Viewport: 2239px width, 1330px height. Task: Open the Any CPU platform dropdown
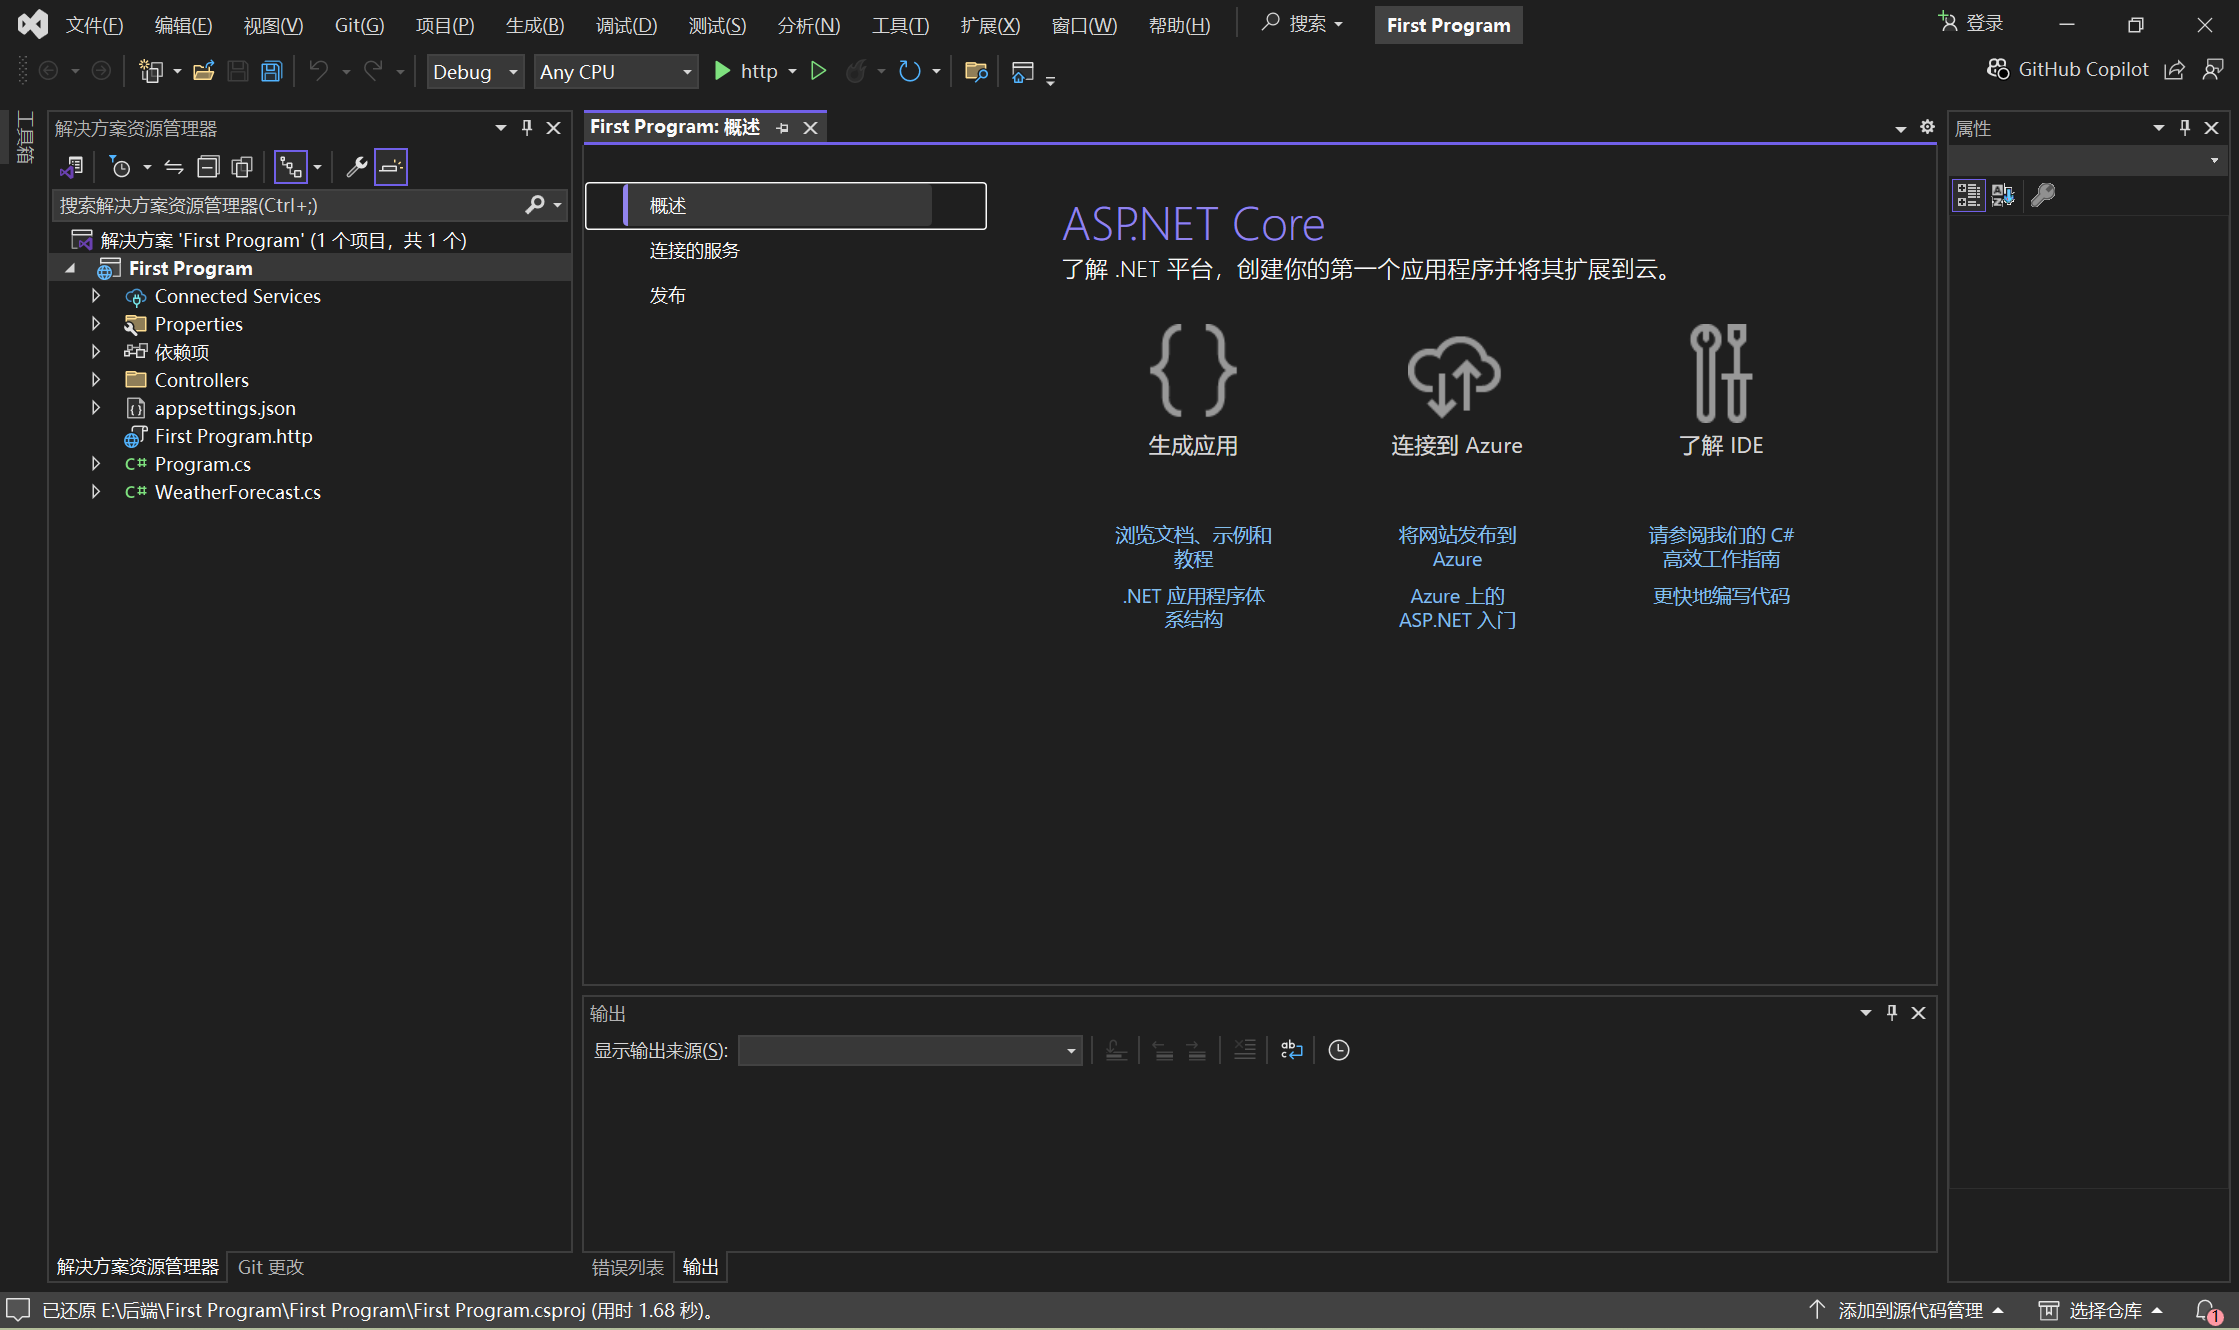pos(615,72)
